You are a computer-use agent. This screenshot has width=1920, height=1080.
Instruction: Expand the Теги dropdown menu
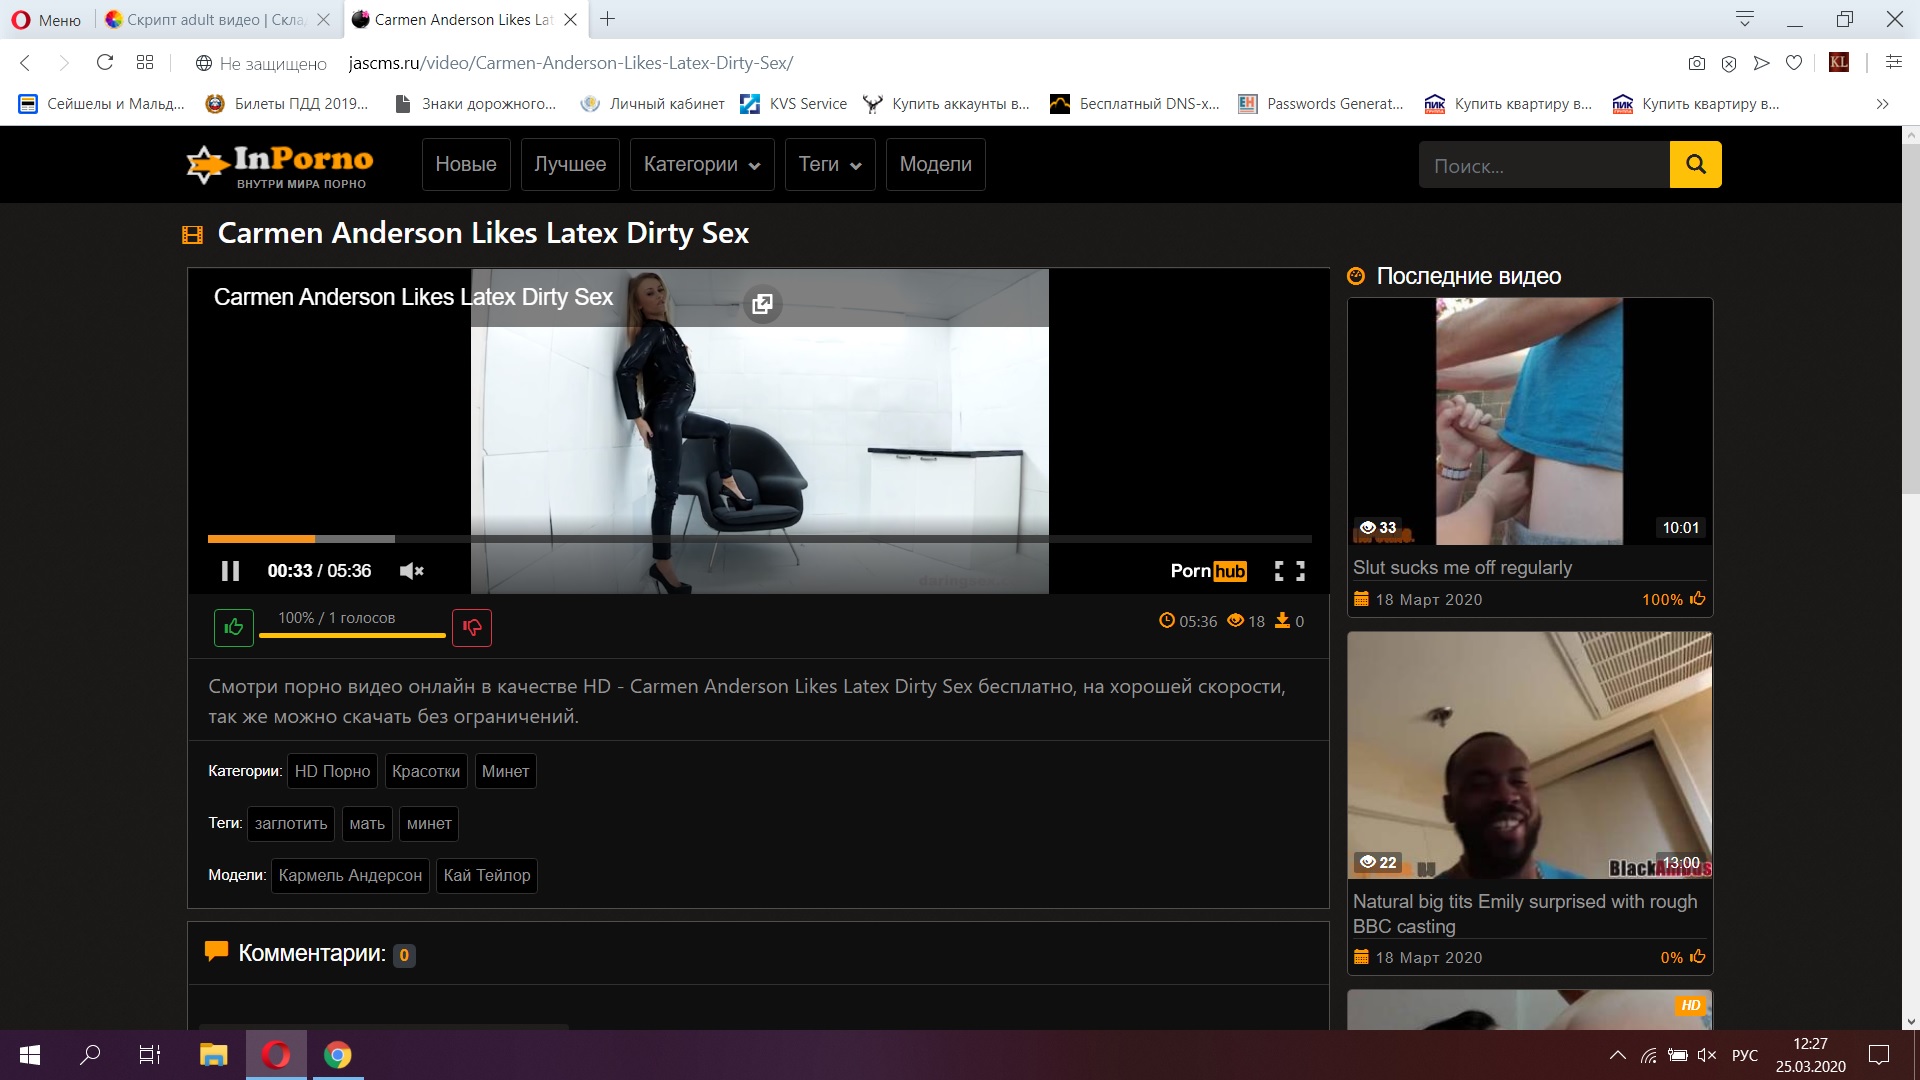point(829,164)
